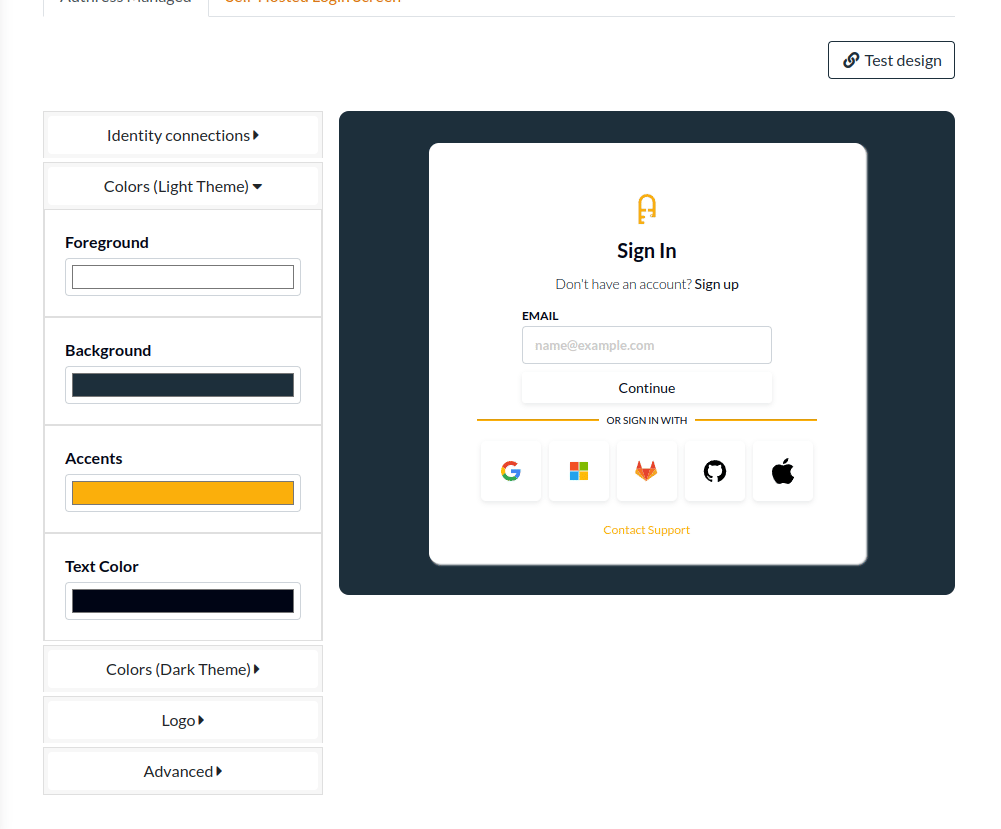Screen dimensions: 1001x829
Task: Click the orange key logo above Sign In
Action: [647, 210]
